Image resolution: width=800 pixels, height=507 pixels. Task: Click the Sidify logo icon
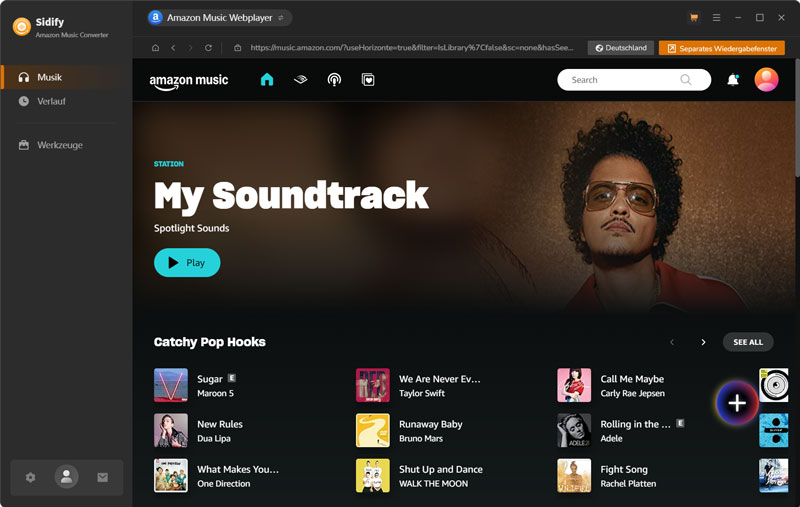(21, 26)
